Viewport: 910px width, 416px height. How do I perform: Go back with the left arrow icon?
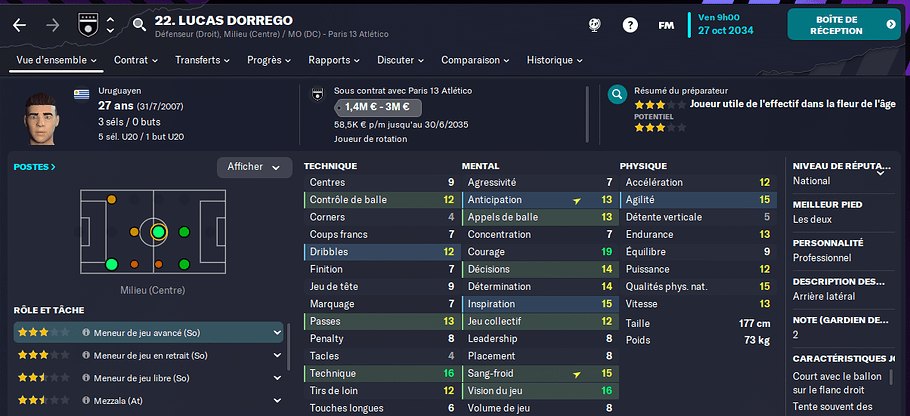(20, 25)
